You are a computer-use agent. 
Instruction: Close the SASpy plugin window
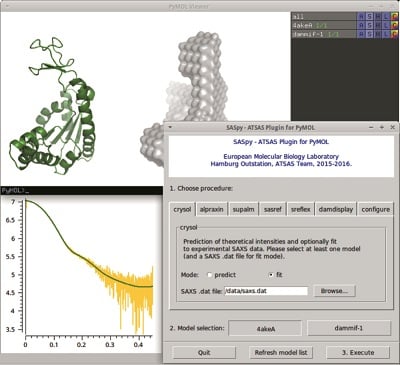click(x=393, y=127)
